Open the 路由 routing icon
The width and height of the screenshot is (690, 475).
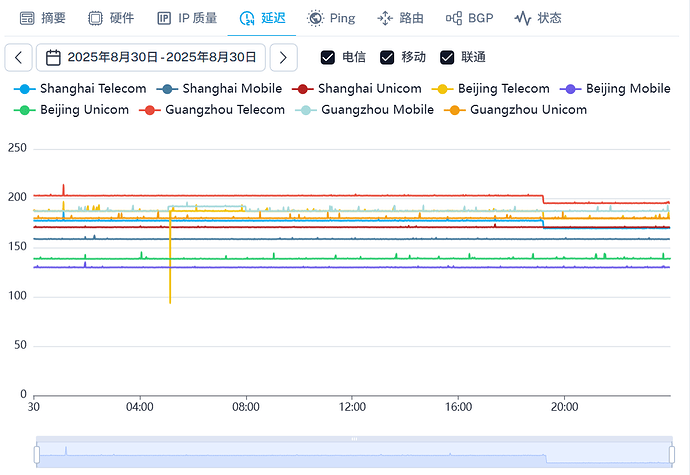385,18
